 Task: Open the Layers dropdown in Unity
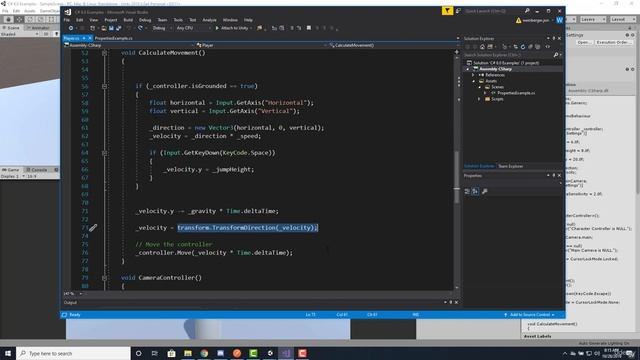tap(592, 19)
